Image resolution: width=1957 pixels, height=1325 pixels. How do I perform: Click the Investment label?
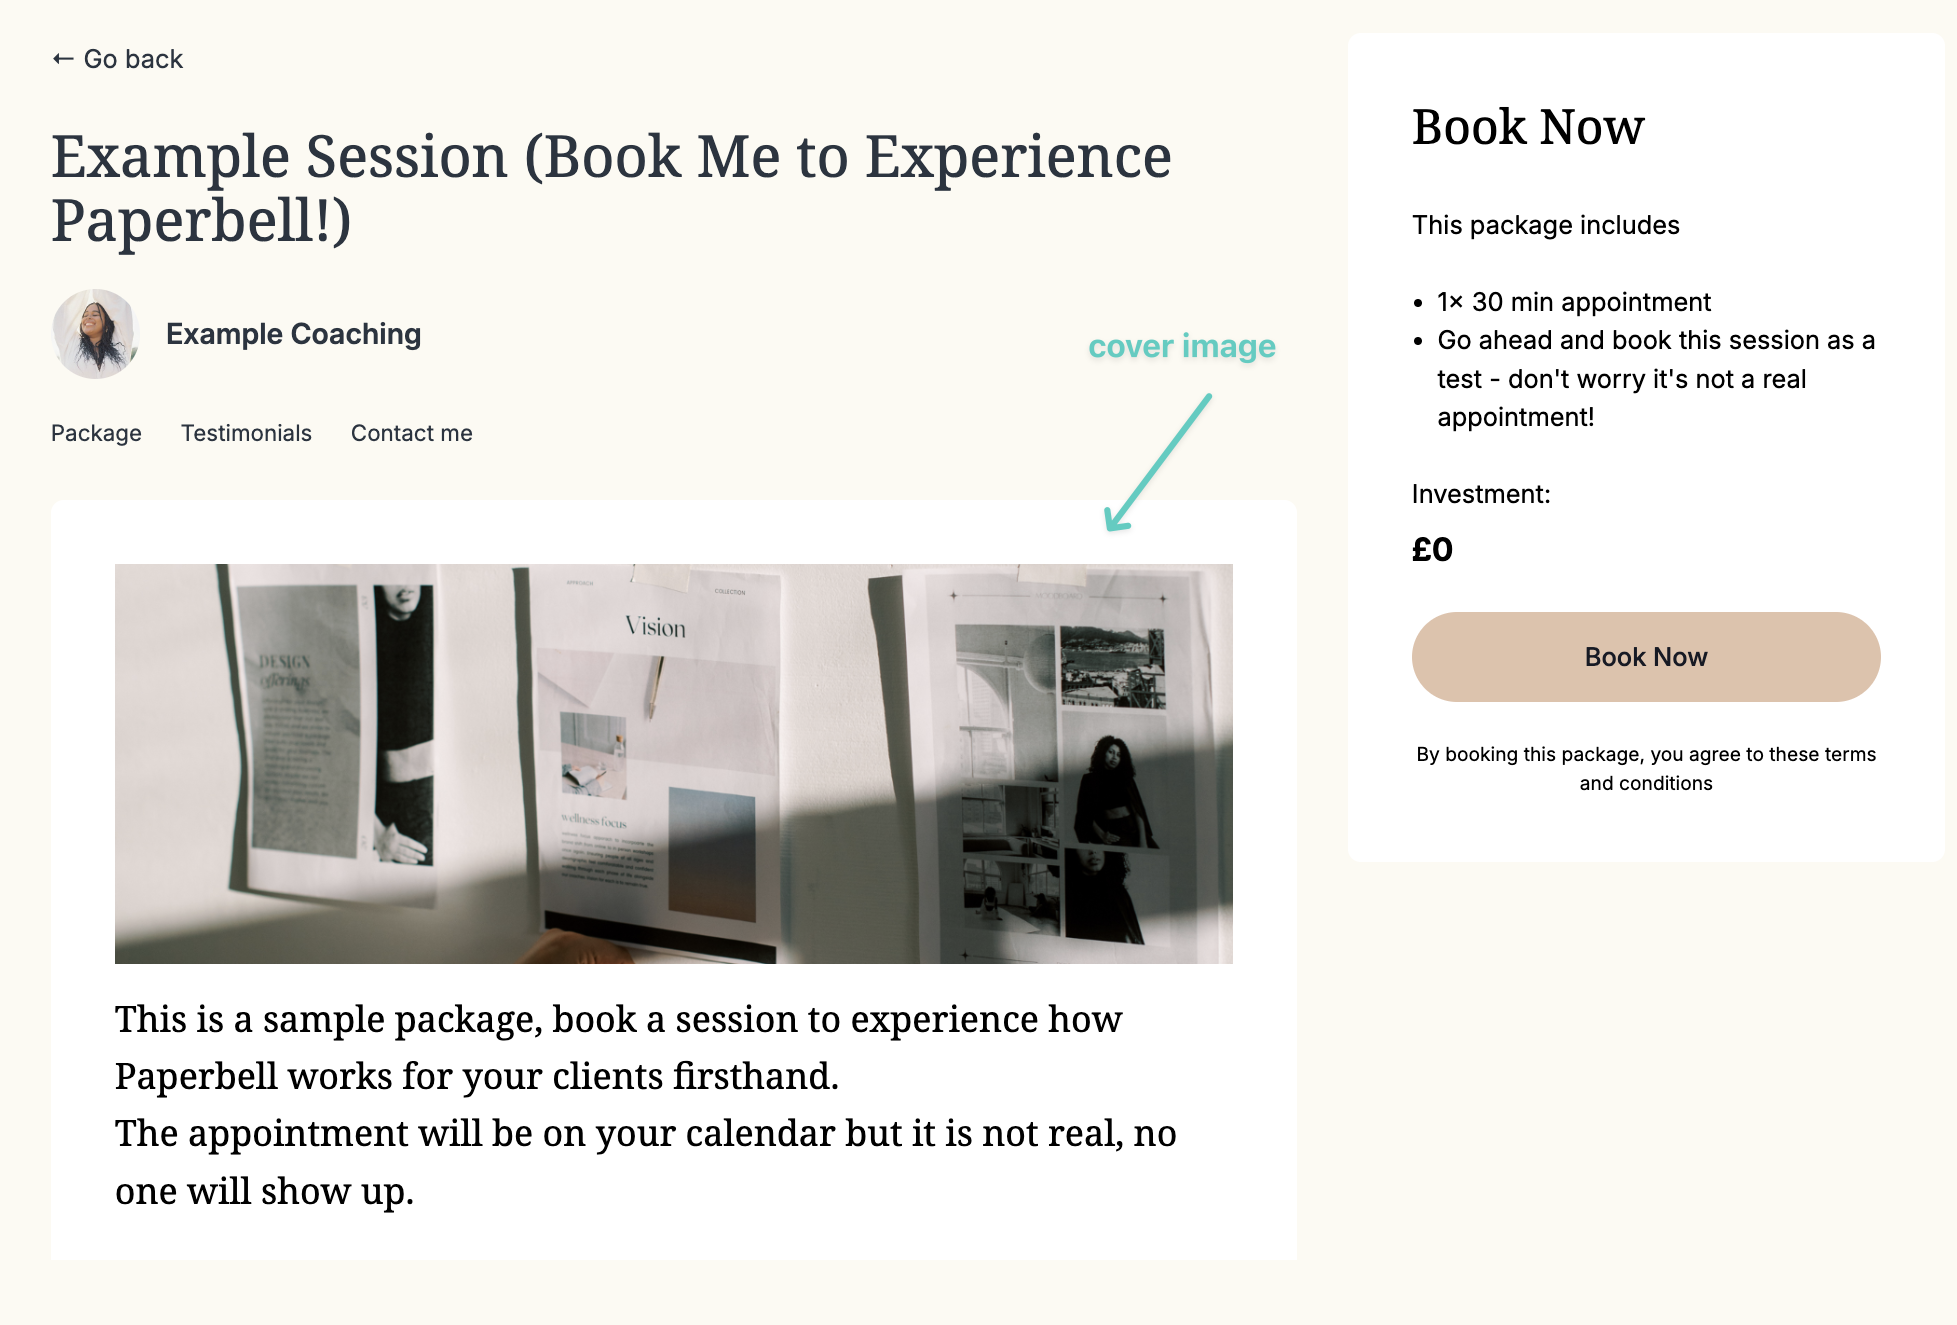[1480, 493]
